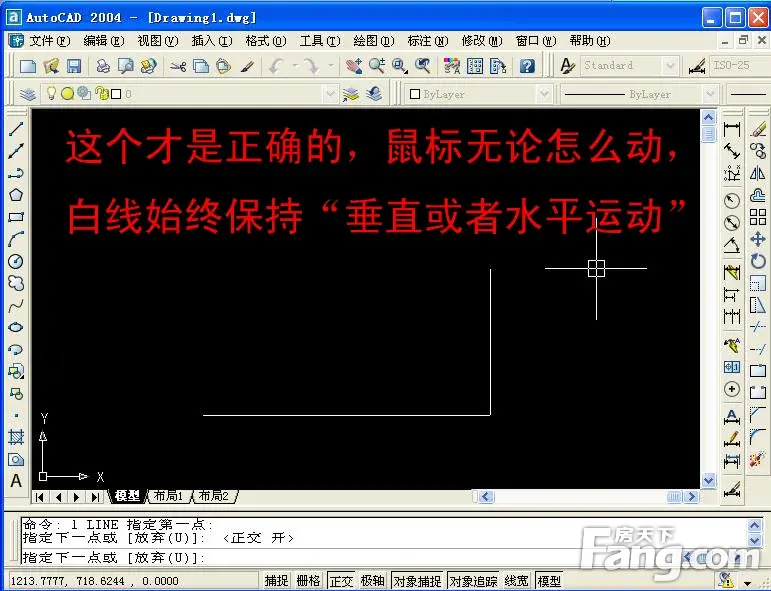Image resolution: width=771 pixels, height=591 pixels.
Task: Select the Mirror modify tool
Action: 758,173
